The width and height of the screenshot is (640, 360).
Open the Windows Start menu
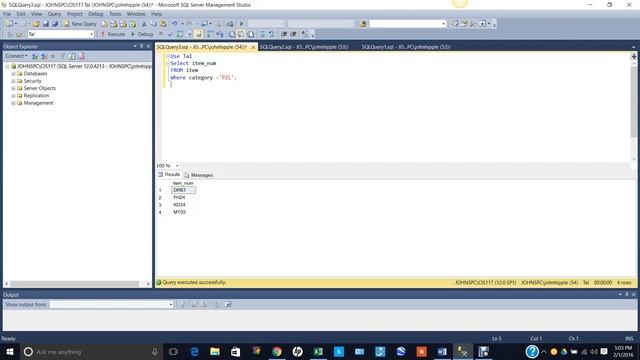point(10,351)
